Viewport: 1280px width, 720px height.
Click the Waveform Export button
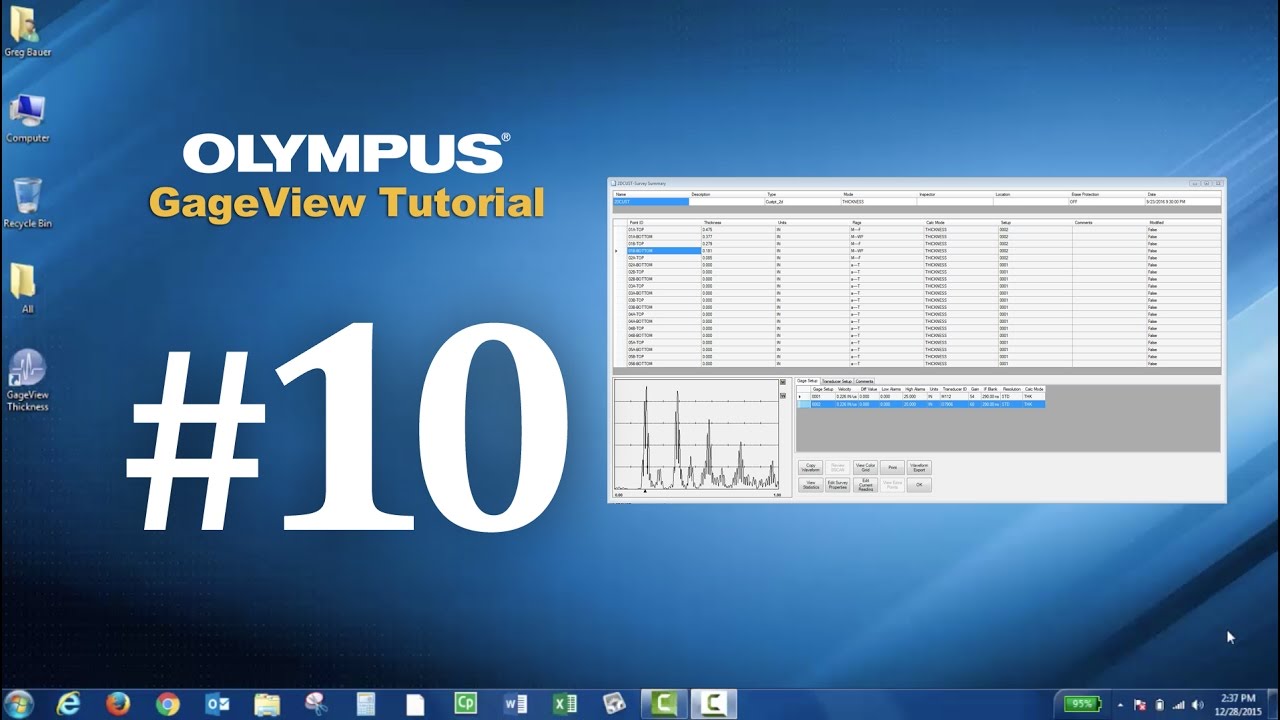[x=919, y=467]
